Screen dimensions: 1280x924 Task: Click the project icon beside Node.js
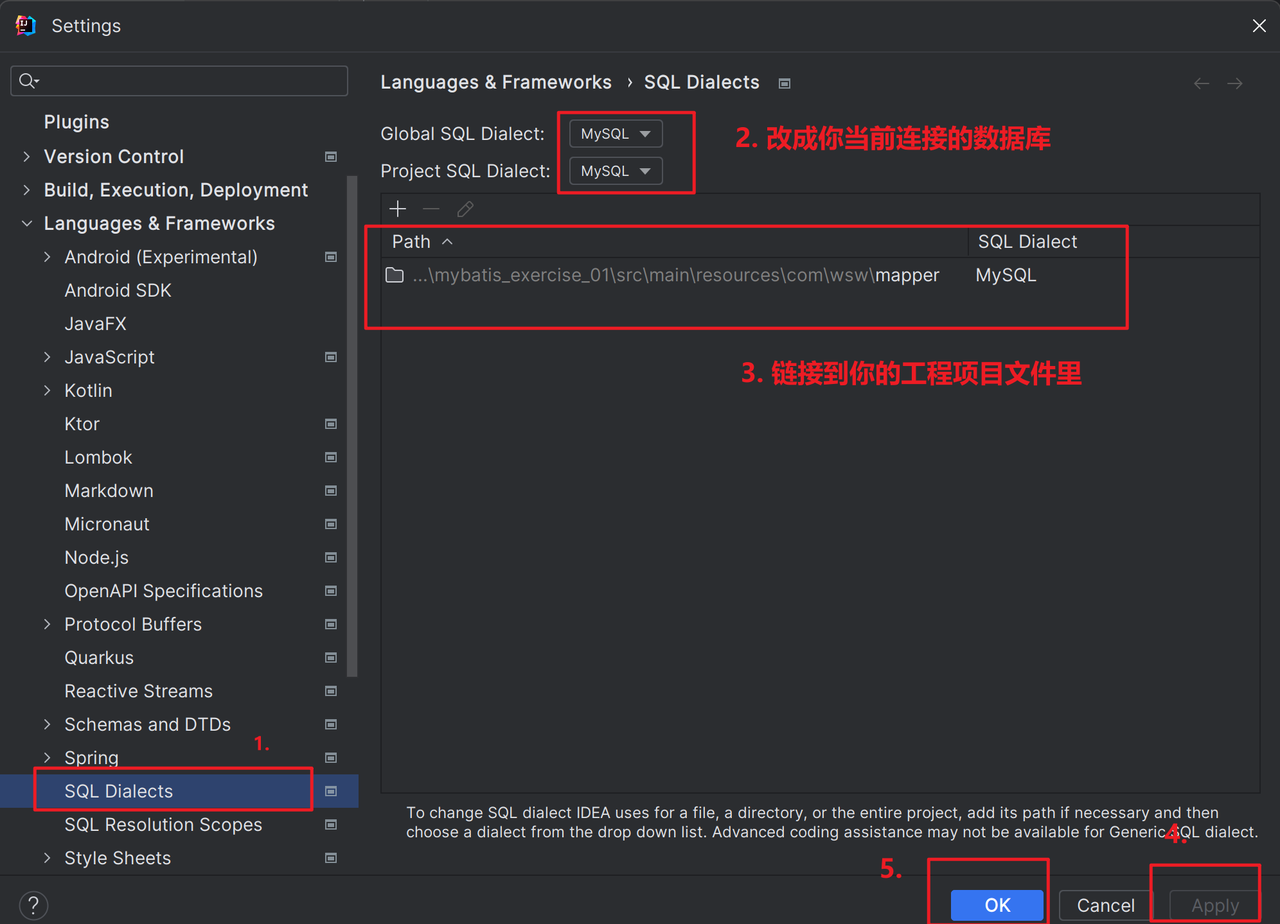click(331, 557)
